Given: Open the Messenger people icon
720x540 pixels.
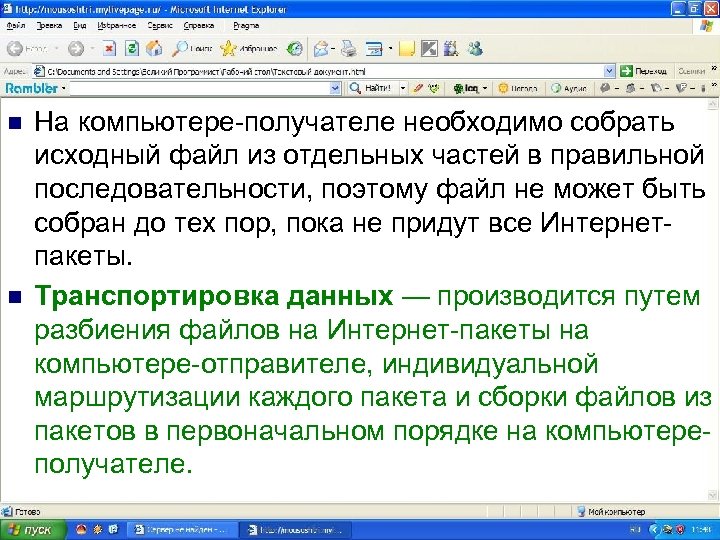Looking at the screenshot, I should point(475,48).
